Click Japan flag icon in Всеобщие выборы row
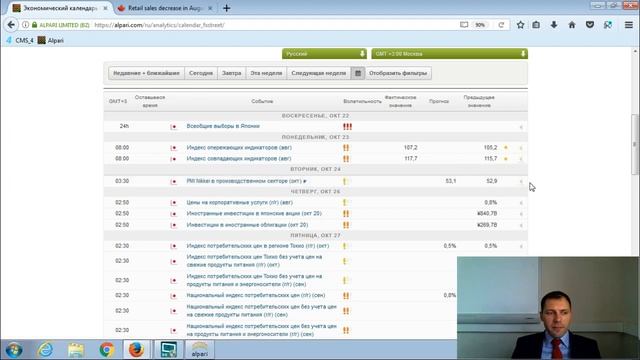The width and height of the screenshot is (640, 360). tap(173, 127)
